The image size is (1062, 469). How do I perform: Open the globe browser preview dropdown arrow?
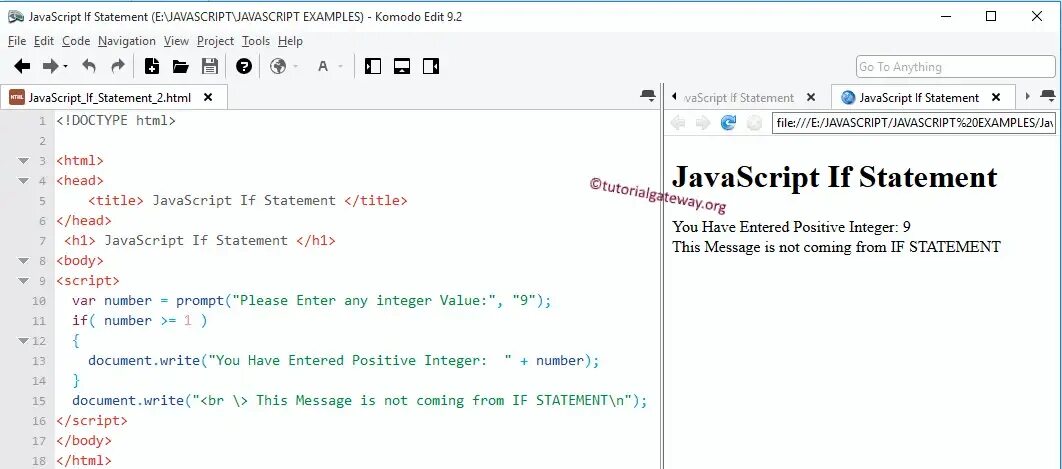click(296, 66)
